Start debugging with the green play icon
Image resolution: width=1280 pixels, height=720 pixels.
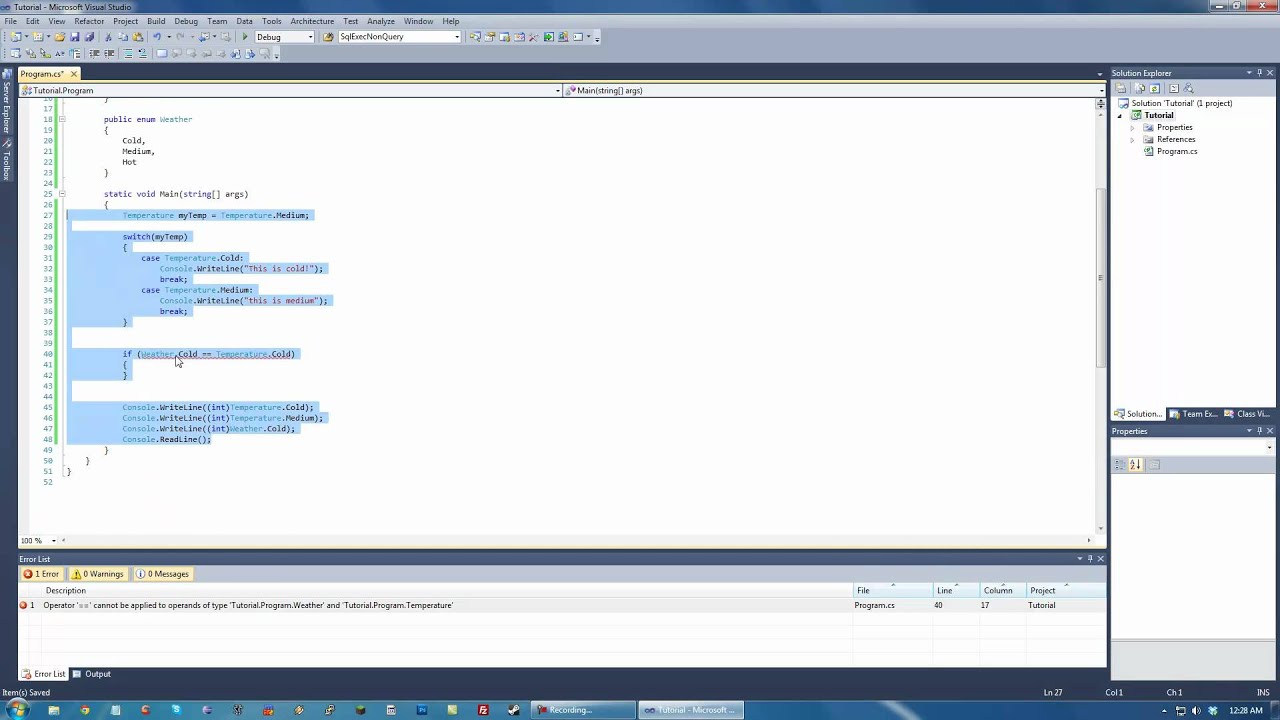tap(245, 37)
